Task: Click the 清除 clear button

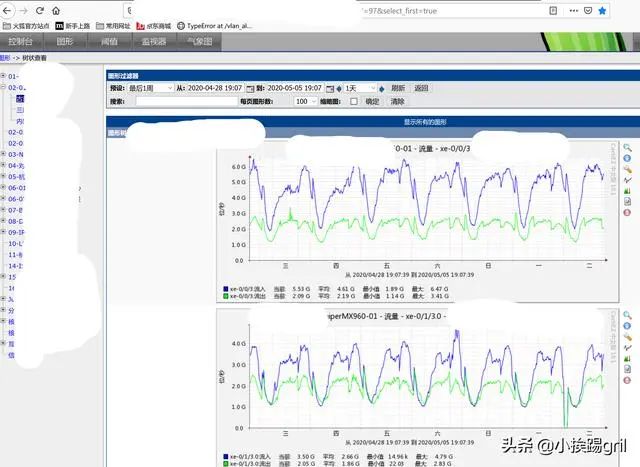Action: point(398,101)
